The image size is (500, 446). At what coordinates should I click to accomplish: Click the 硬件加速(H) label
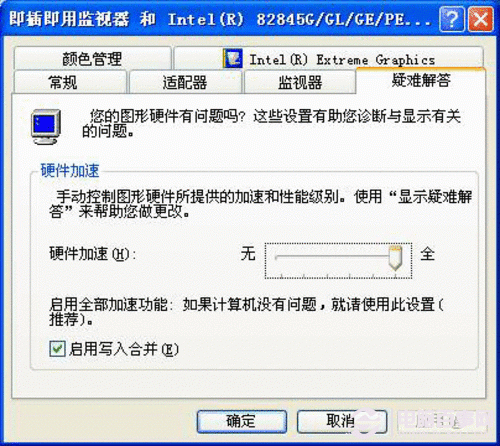click(93, 254)
